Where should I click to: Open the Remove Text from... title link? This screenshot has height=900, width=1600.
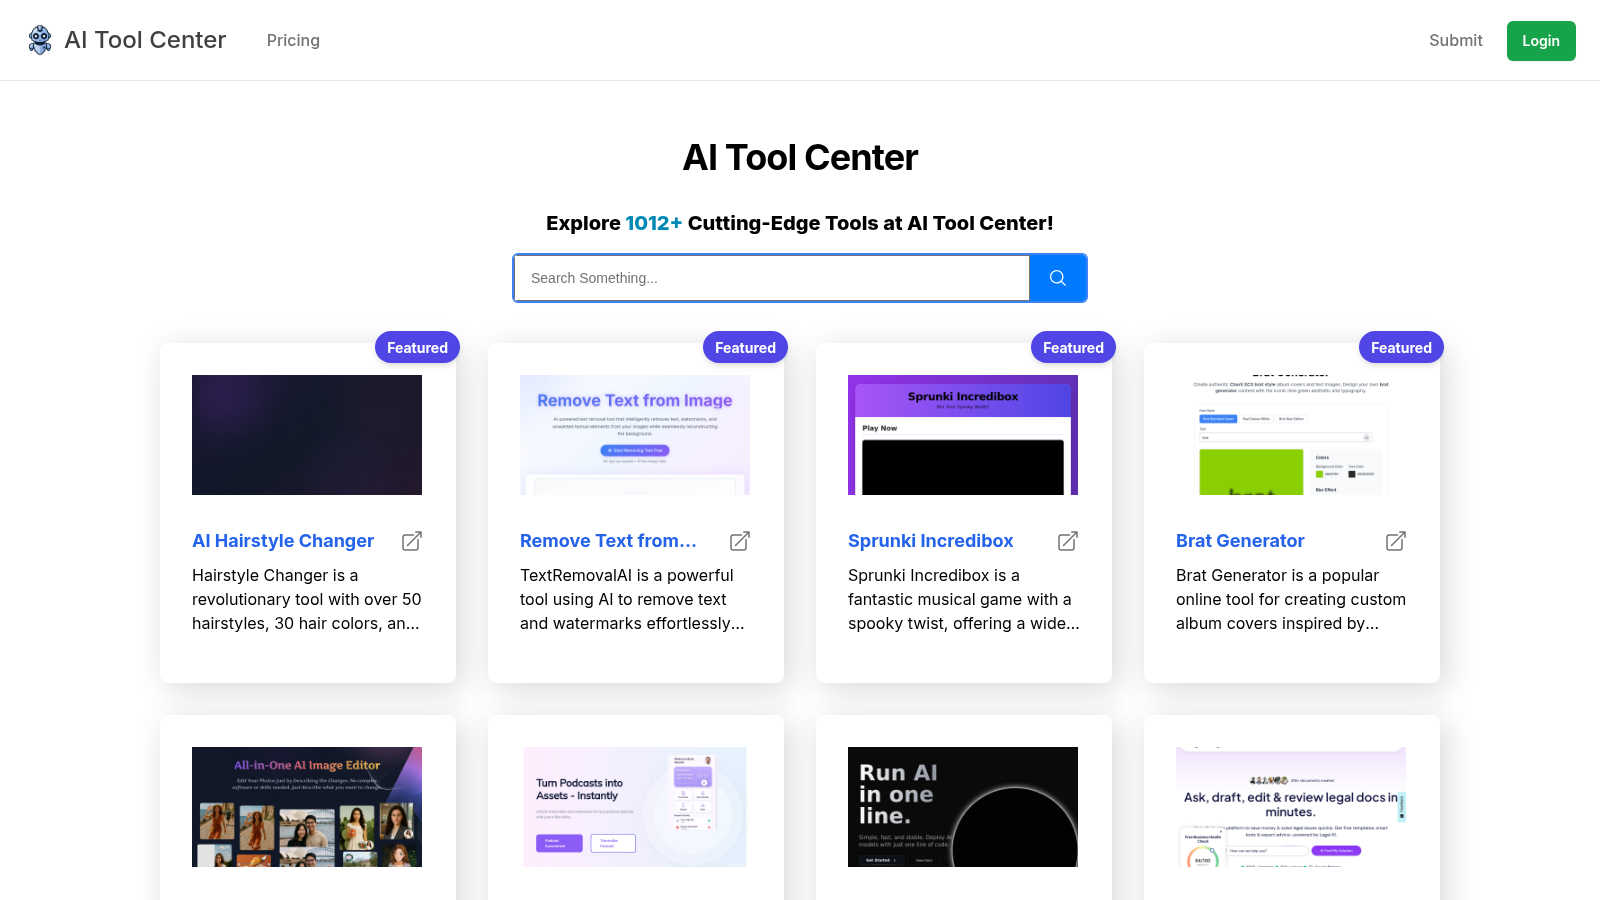pos(608,541)
